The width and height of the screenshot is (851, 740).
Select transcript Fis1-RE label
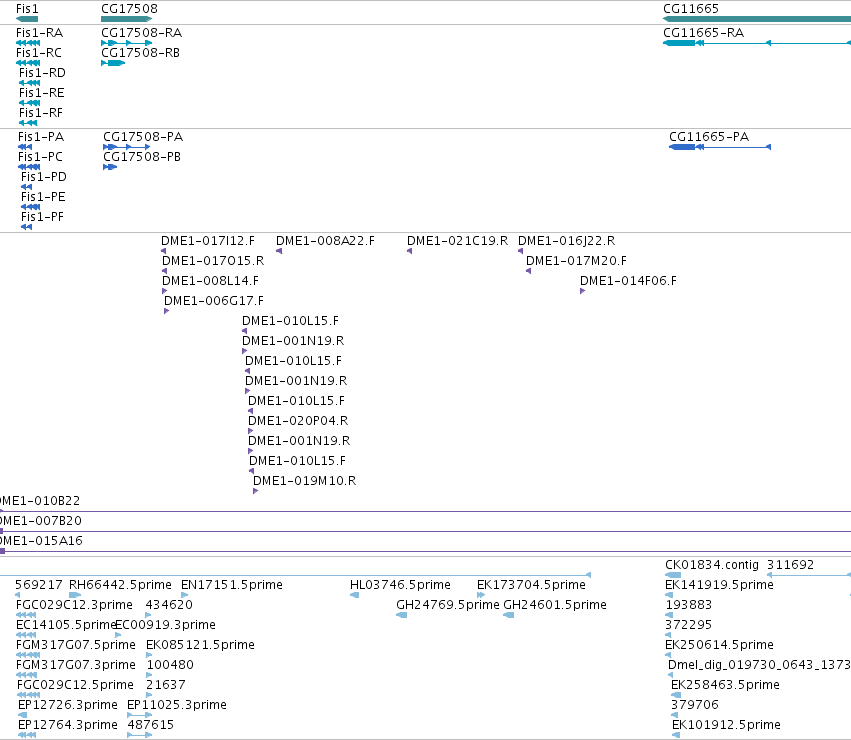click(x=41, y=93)
